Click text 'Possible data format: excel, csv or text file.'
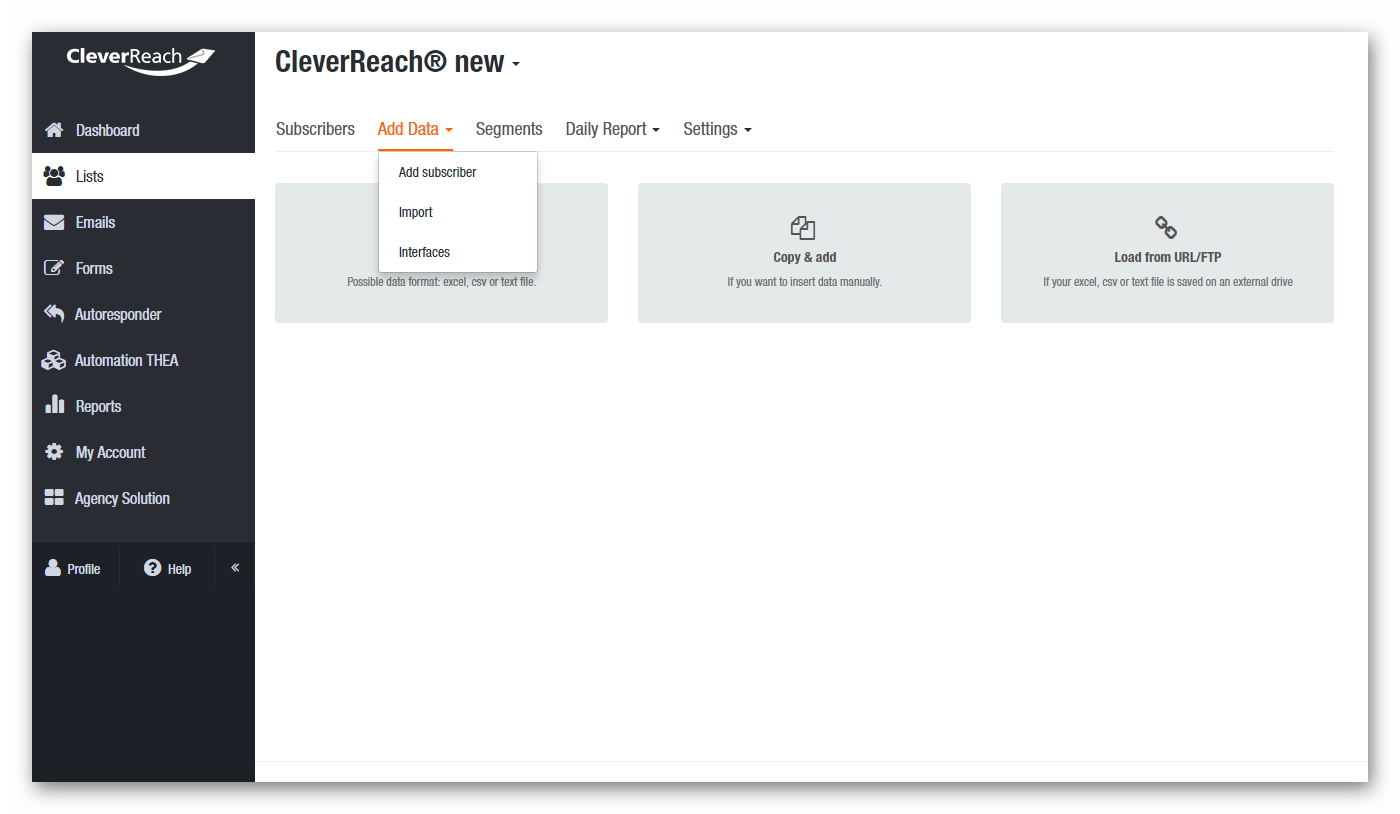1400x814 pixels. pyautogui.click(x=441, y=282)
